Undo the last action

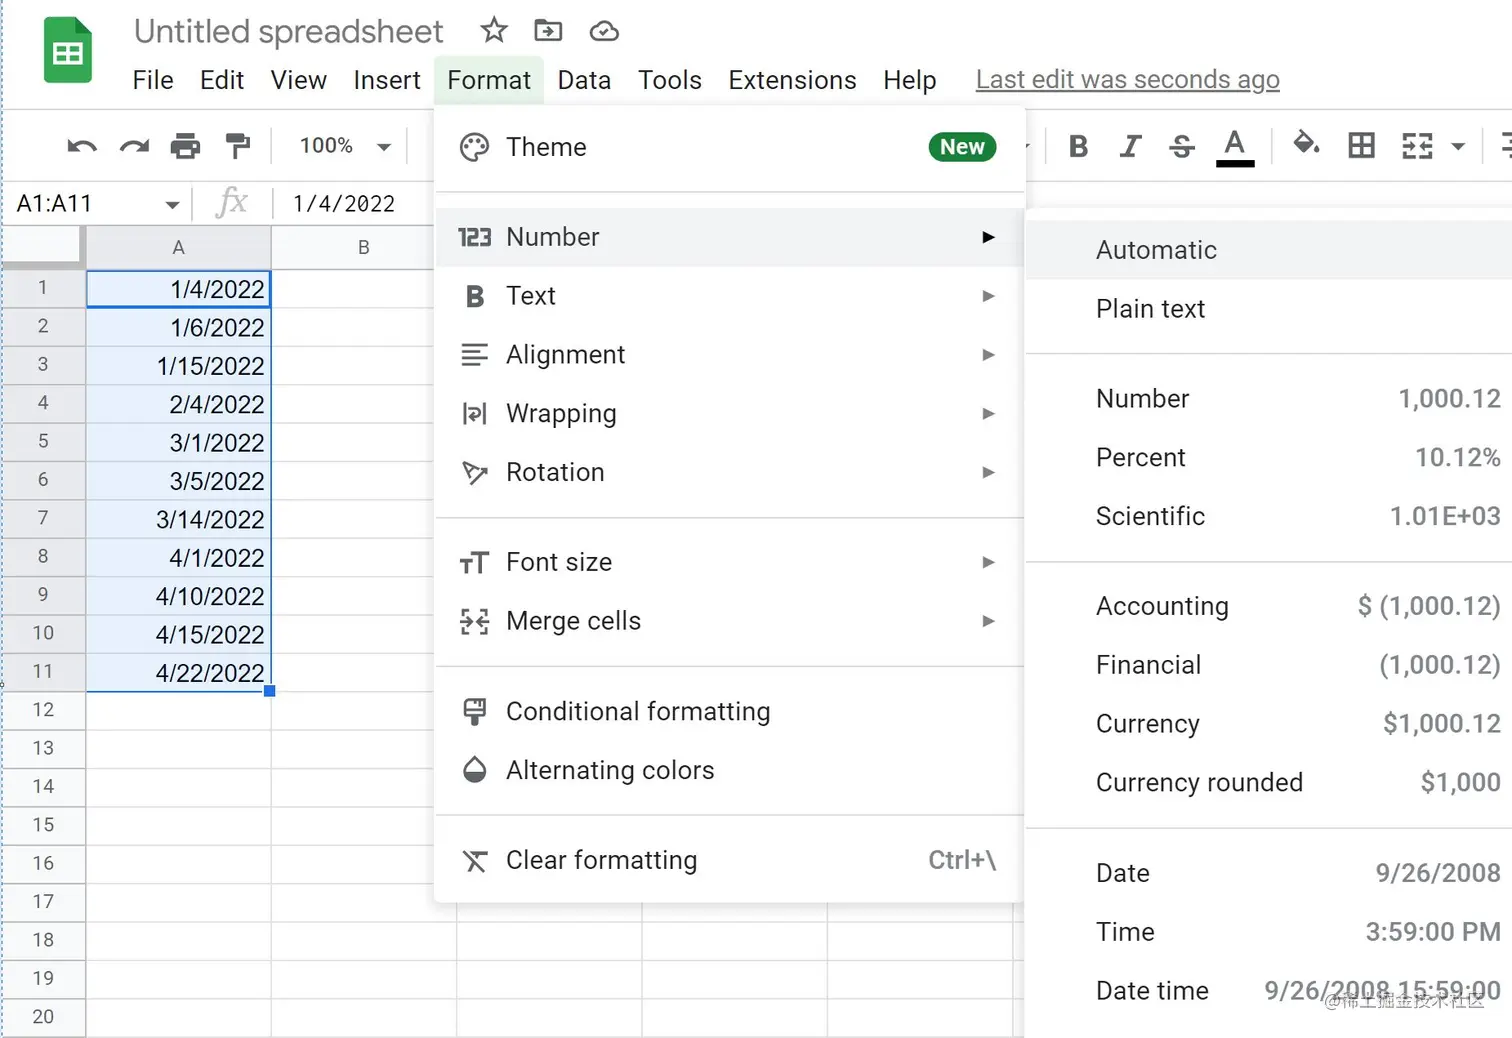[81, 146]
